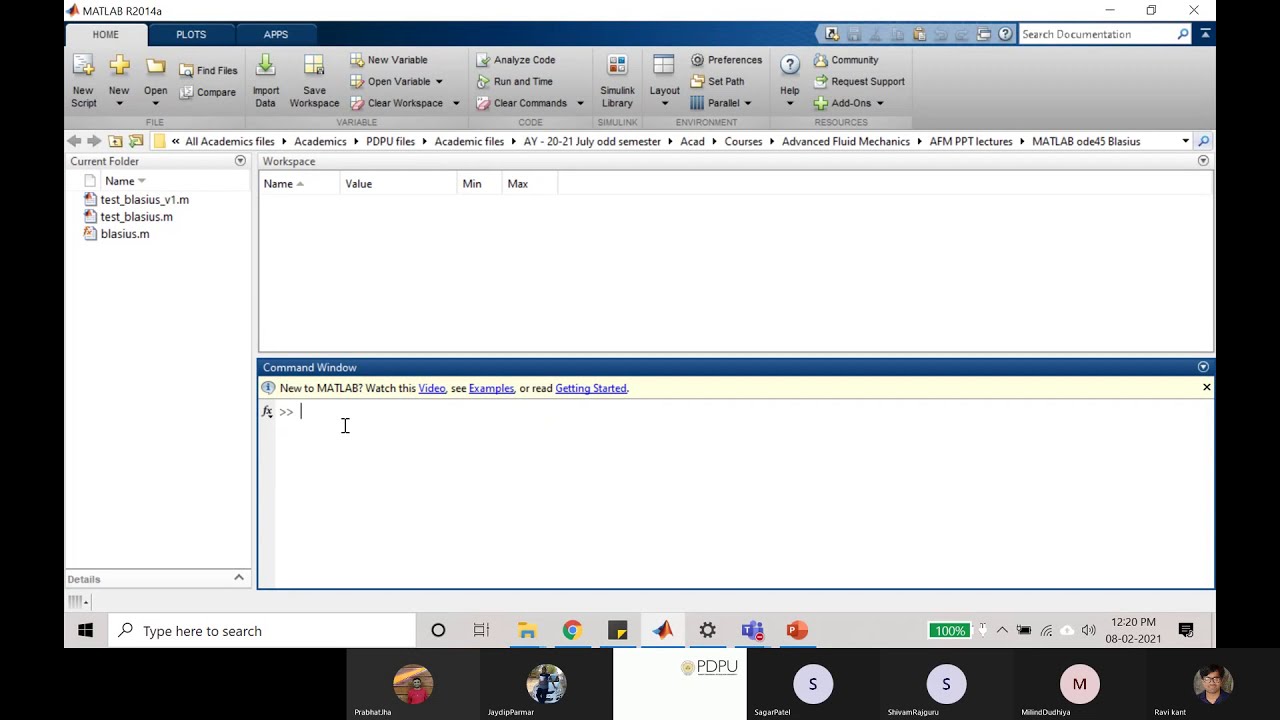The width and height of the screenshot is (1280, 720).
Task: Switch to the HOME tab
Action: click(106, 34)
